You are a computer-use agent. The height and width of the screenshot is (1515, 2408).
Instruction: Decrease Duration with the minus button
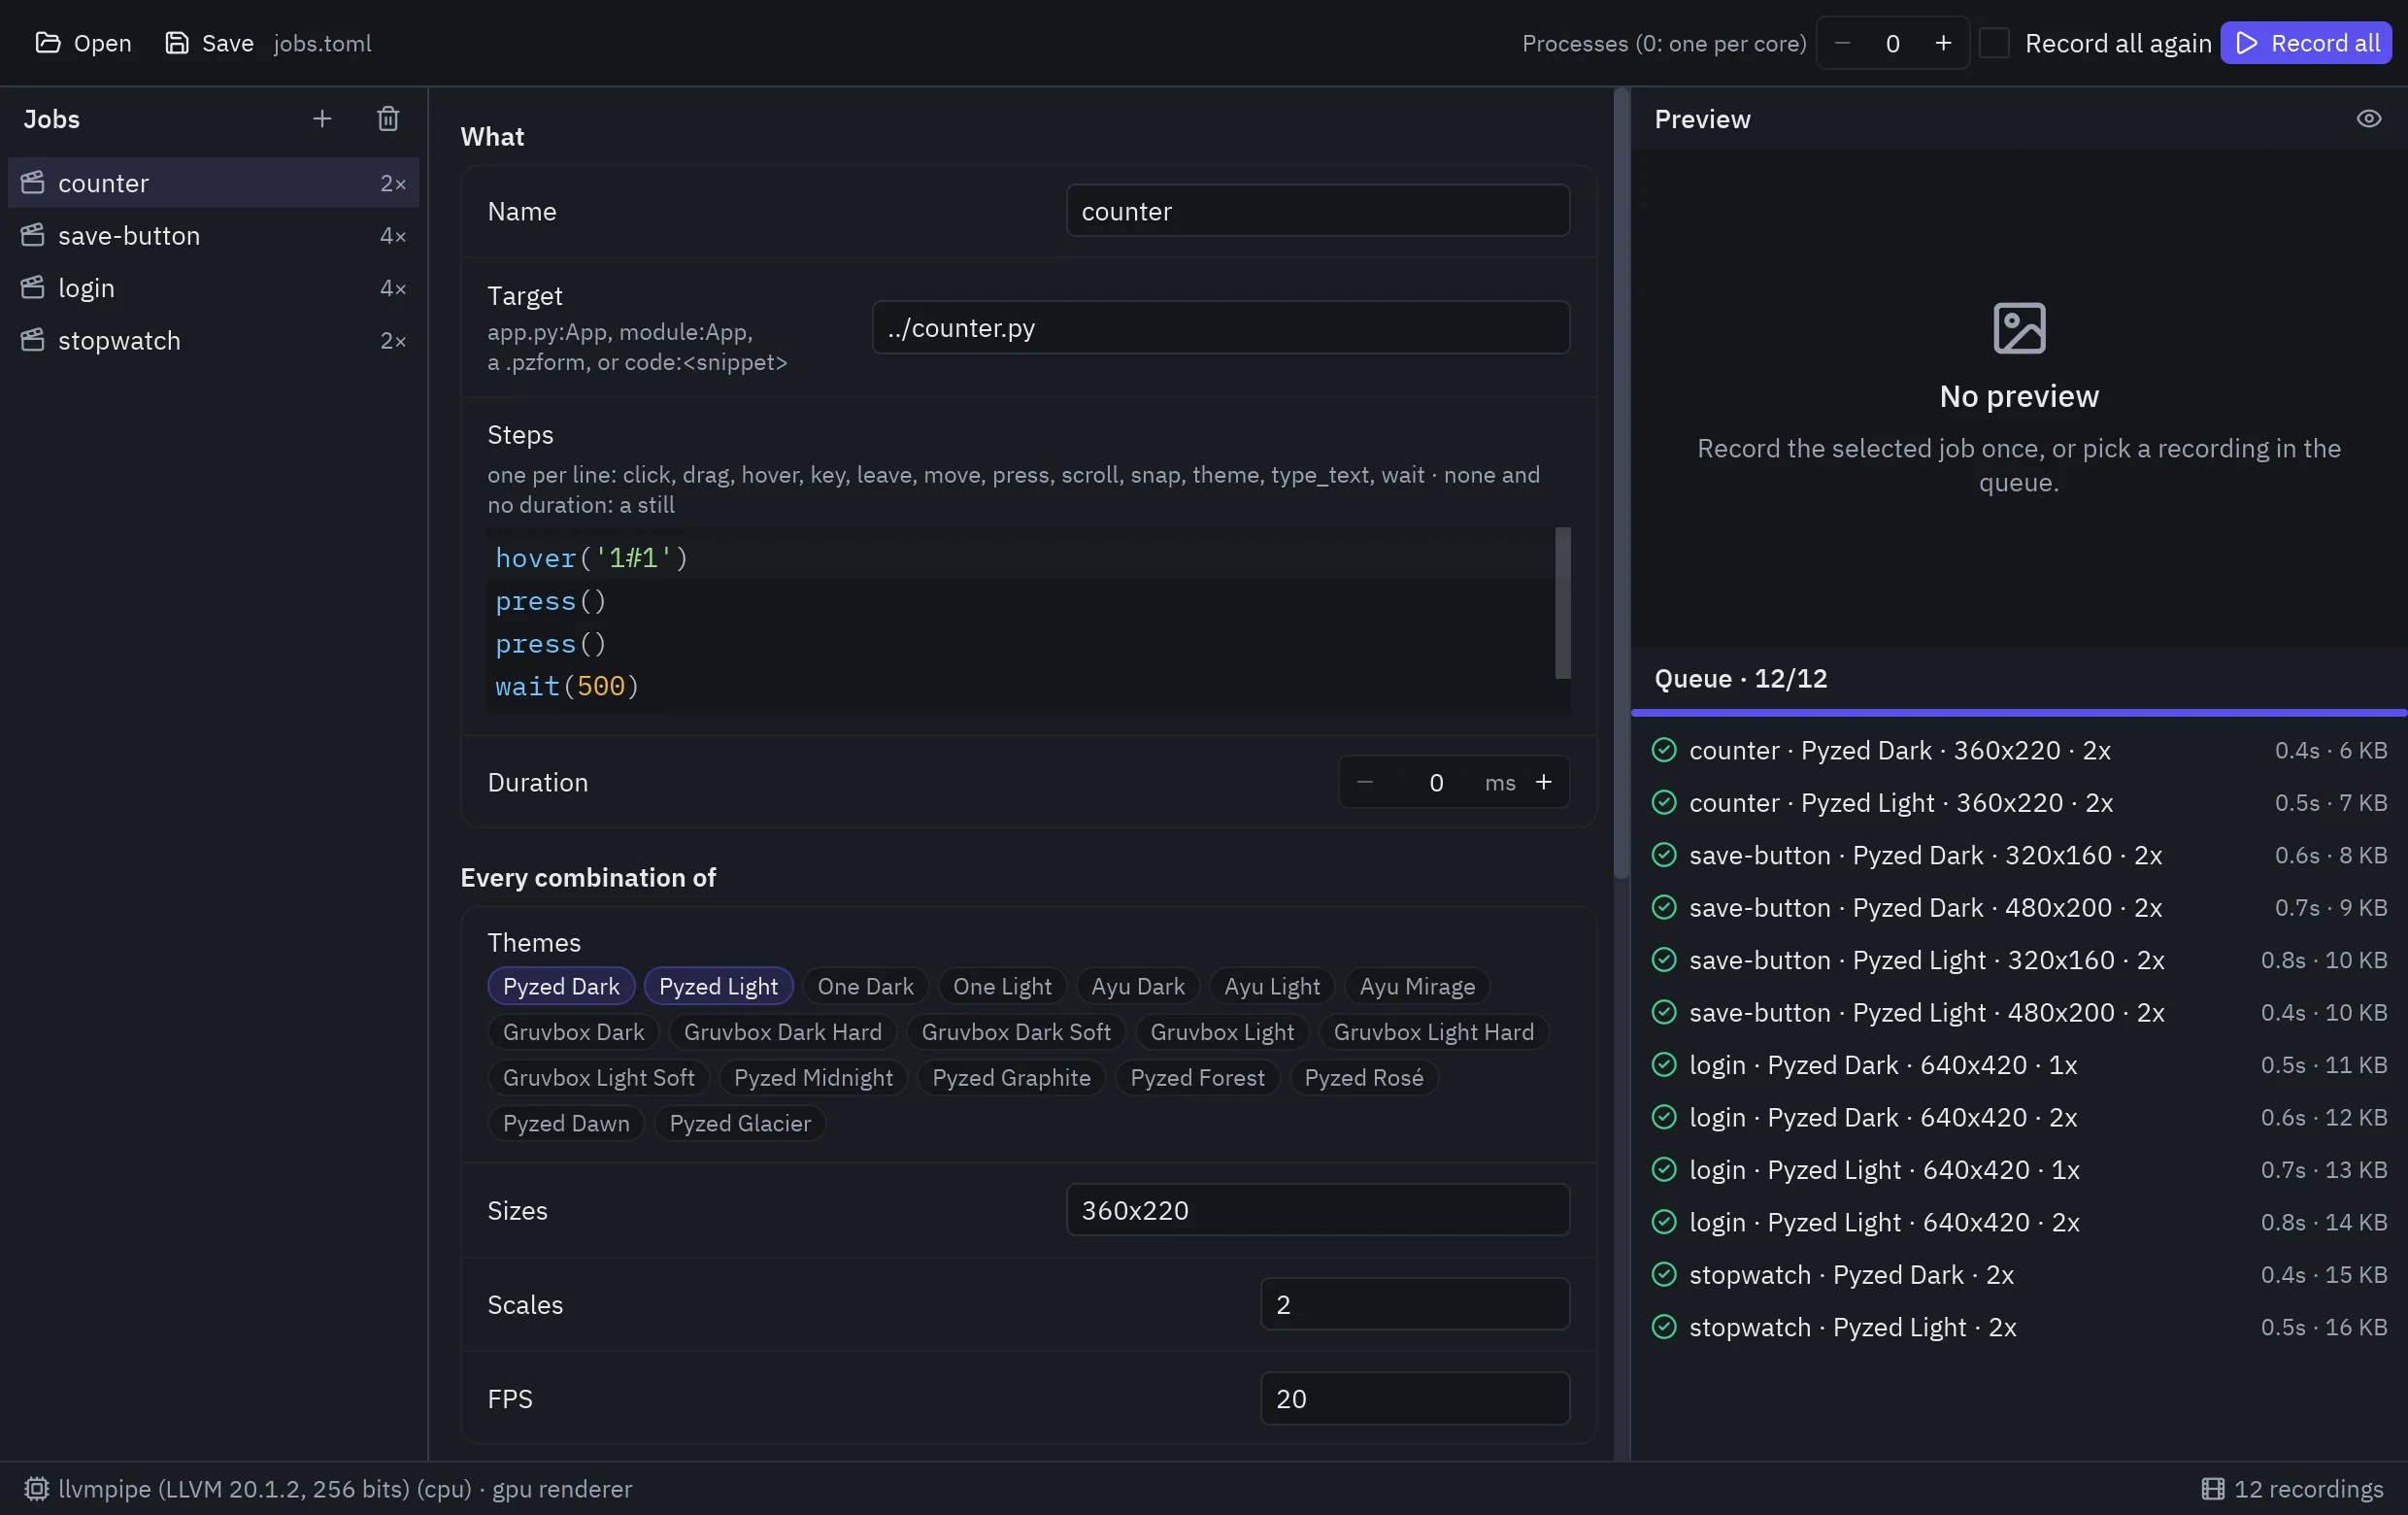click(x=1365, y=782)
